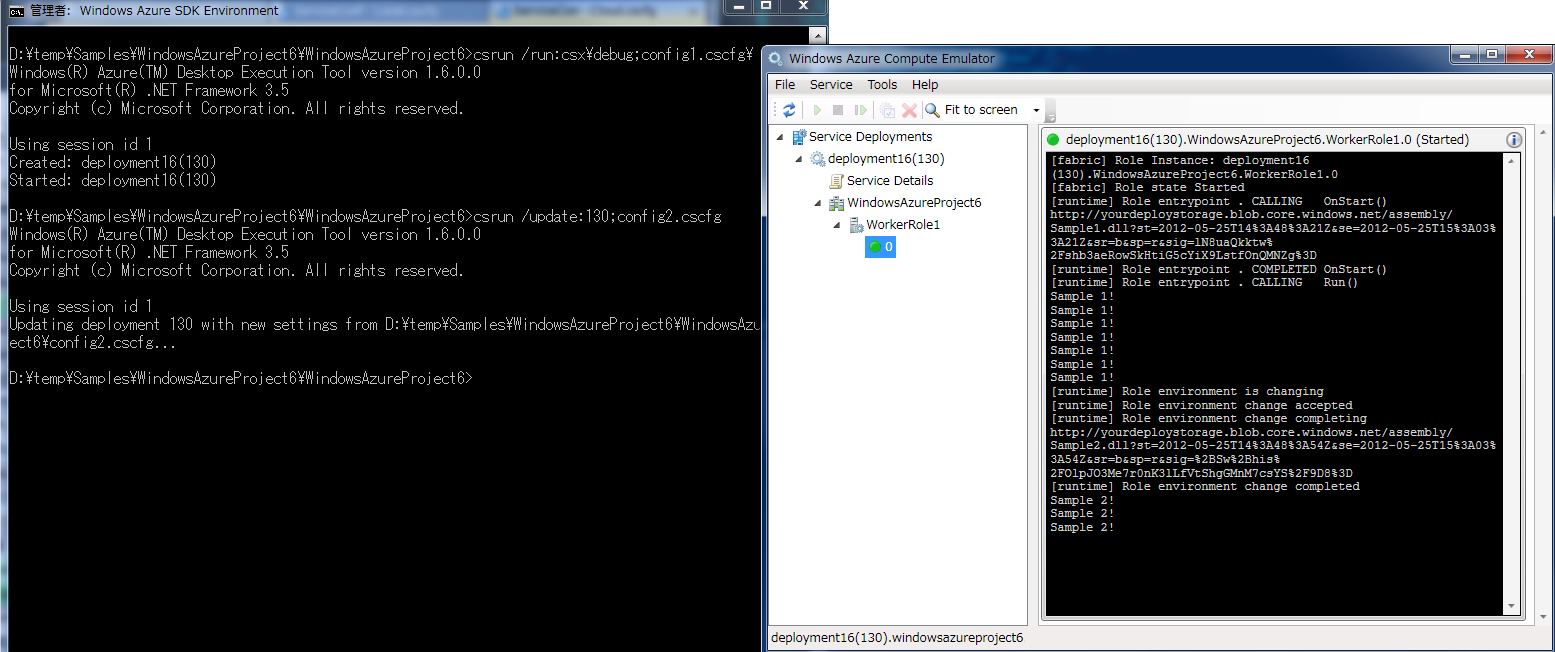Click the 'Role environment change accepted' log line

(x=1201, y=406)
